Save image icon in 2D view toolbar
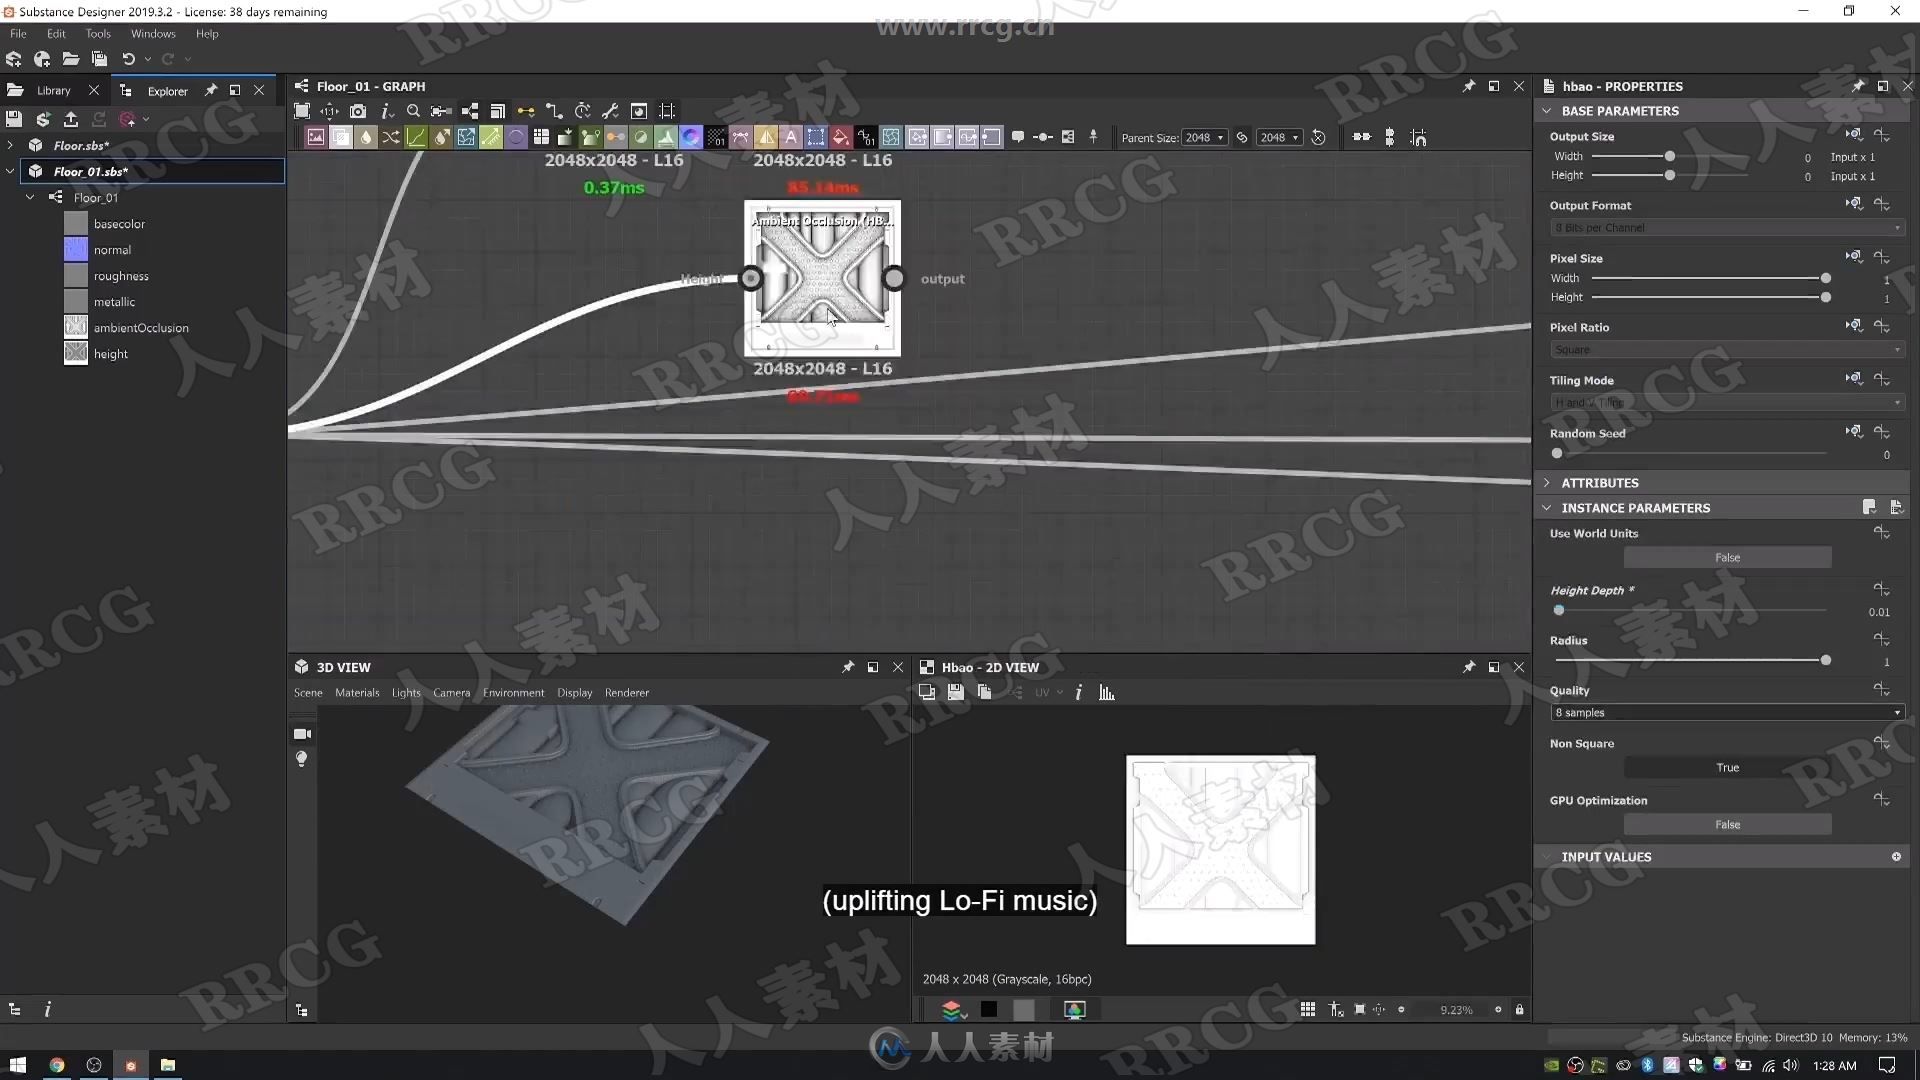The image size is (1920, 1080). click(956, 693)
